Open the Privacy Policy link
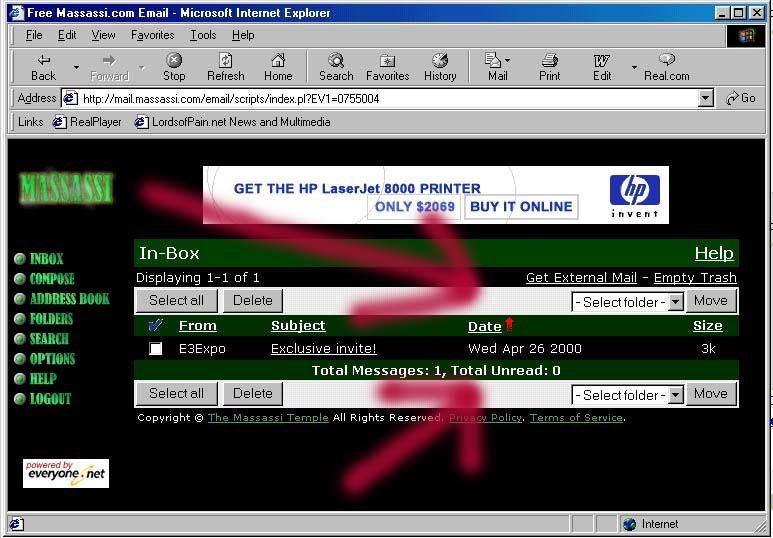The image size is (773, 538). pos(486,418)
